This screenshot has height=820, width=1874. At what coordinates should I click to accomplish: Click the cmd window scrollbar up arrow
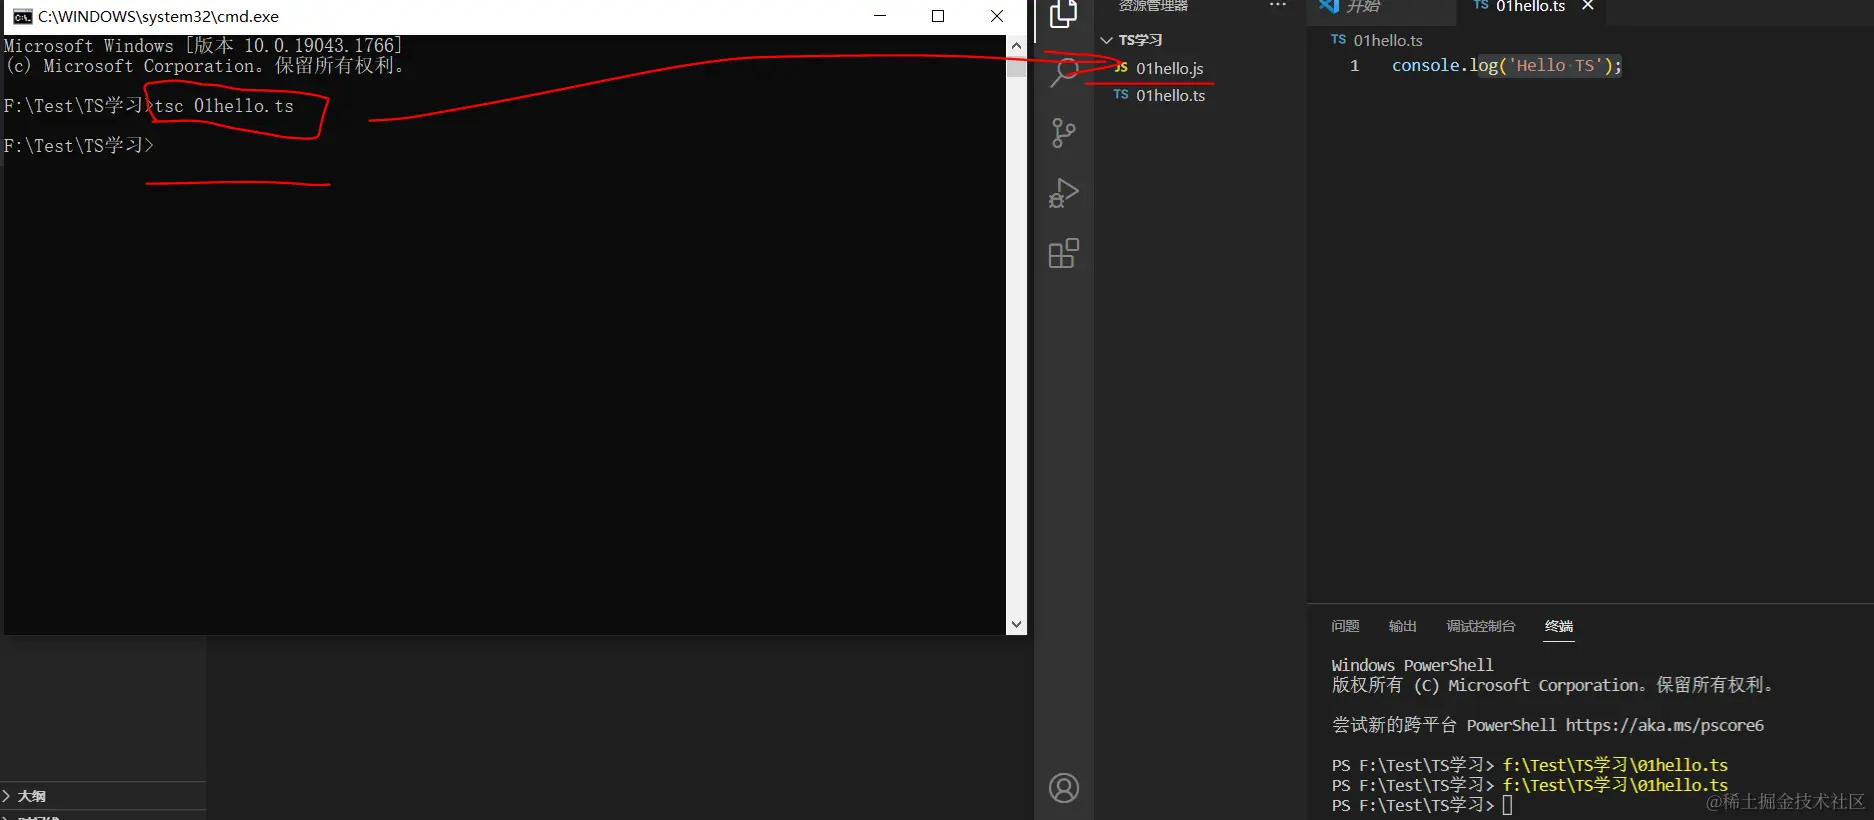point(1016,45)
